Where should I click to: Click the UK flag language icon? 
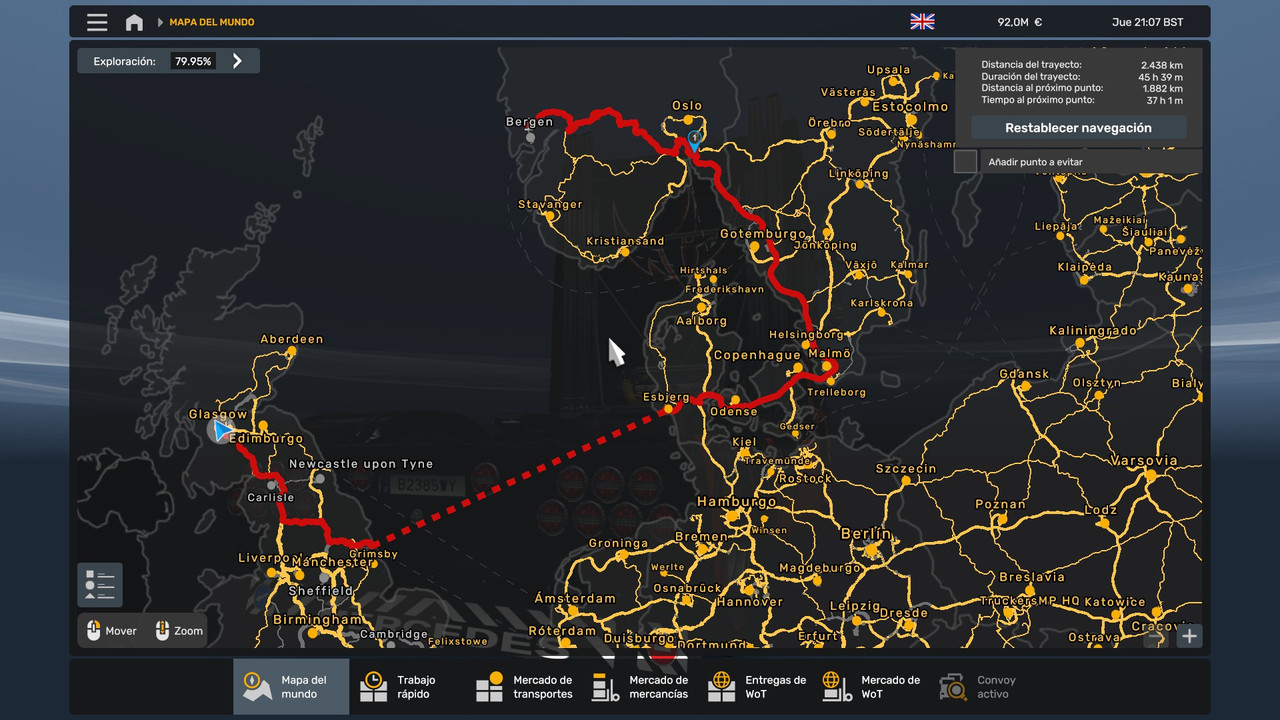click(922, 22)
